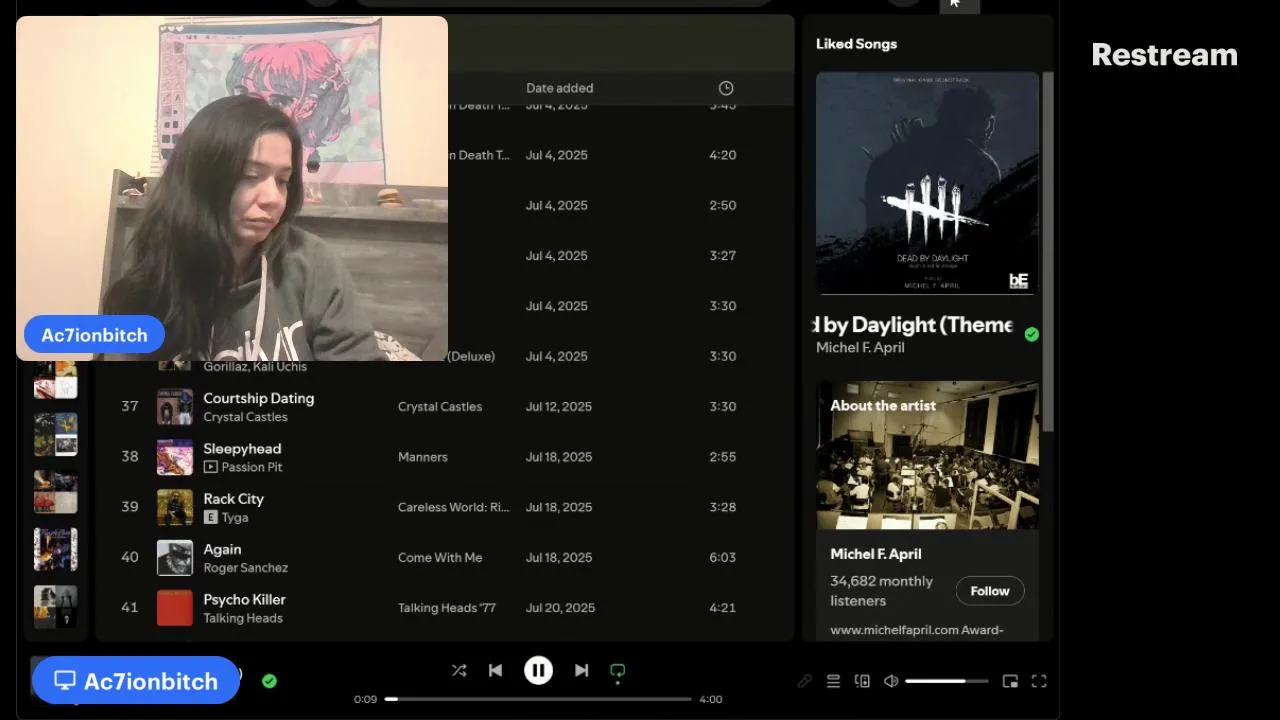Skip to the next track
Screen dimensions: 1280x720
click(x=581, y=671)
